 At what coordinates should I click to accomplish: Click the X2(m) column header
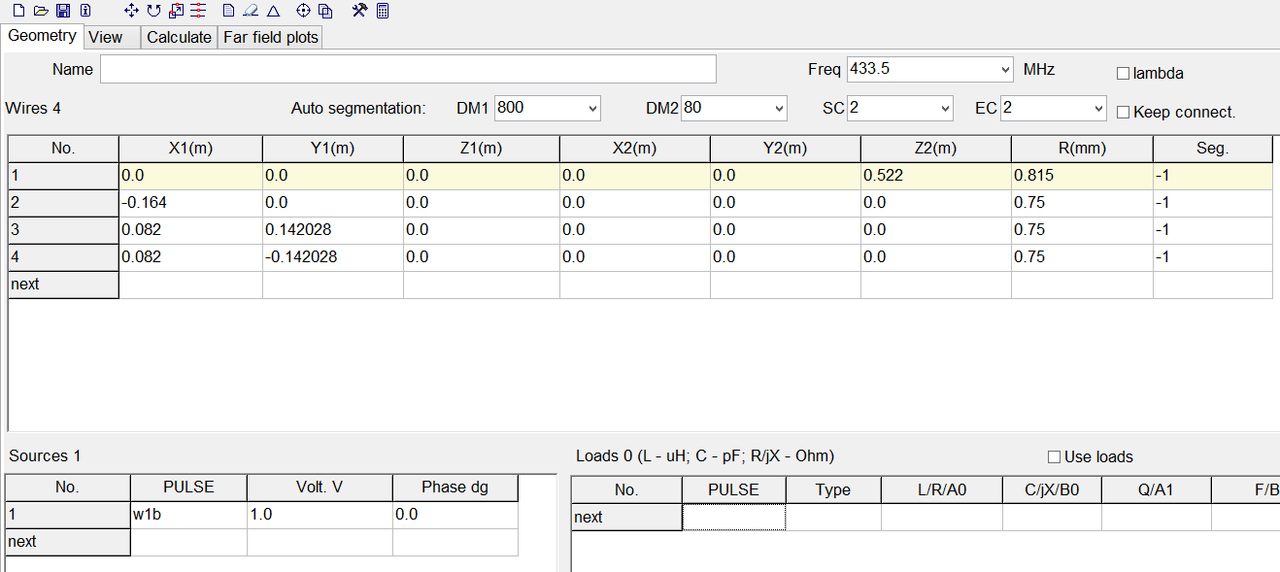(635, 148)
